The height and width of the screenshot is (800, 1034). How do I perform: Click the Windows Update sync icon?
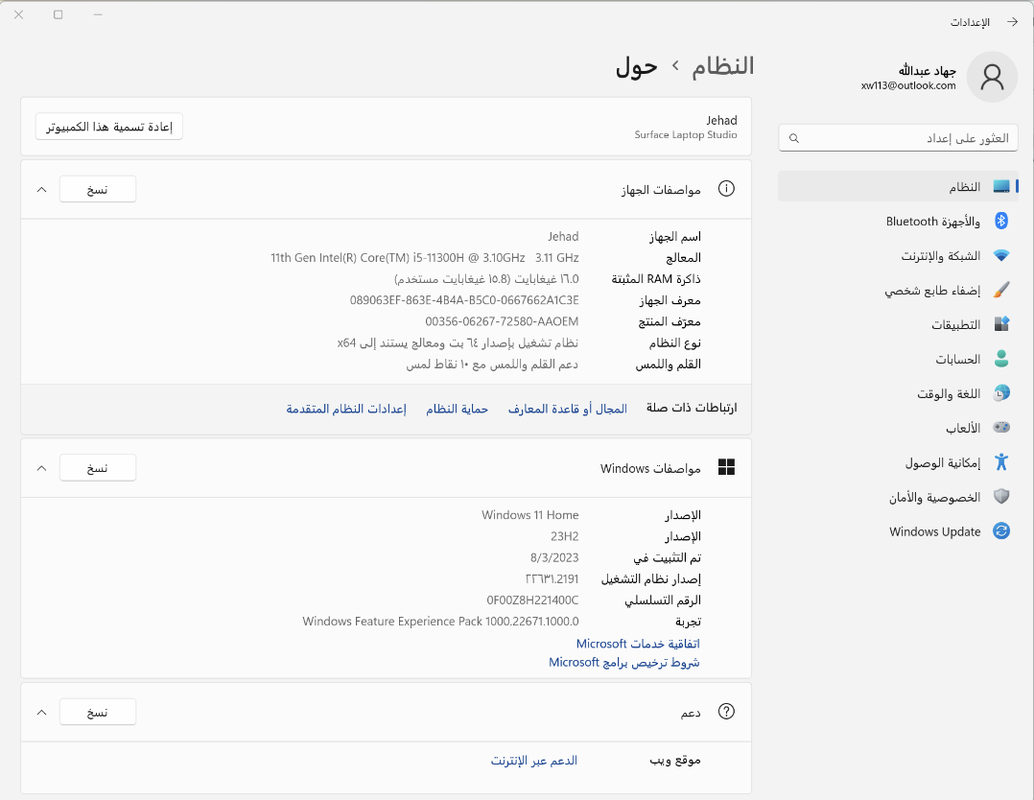(x=1001, y=531)
